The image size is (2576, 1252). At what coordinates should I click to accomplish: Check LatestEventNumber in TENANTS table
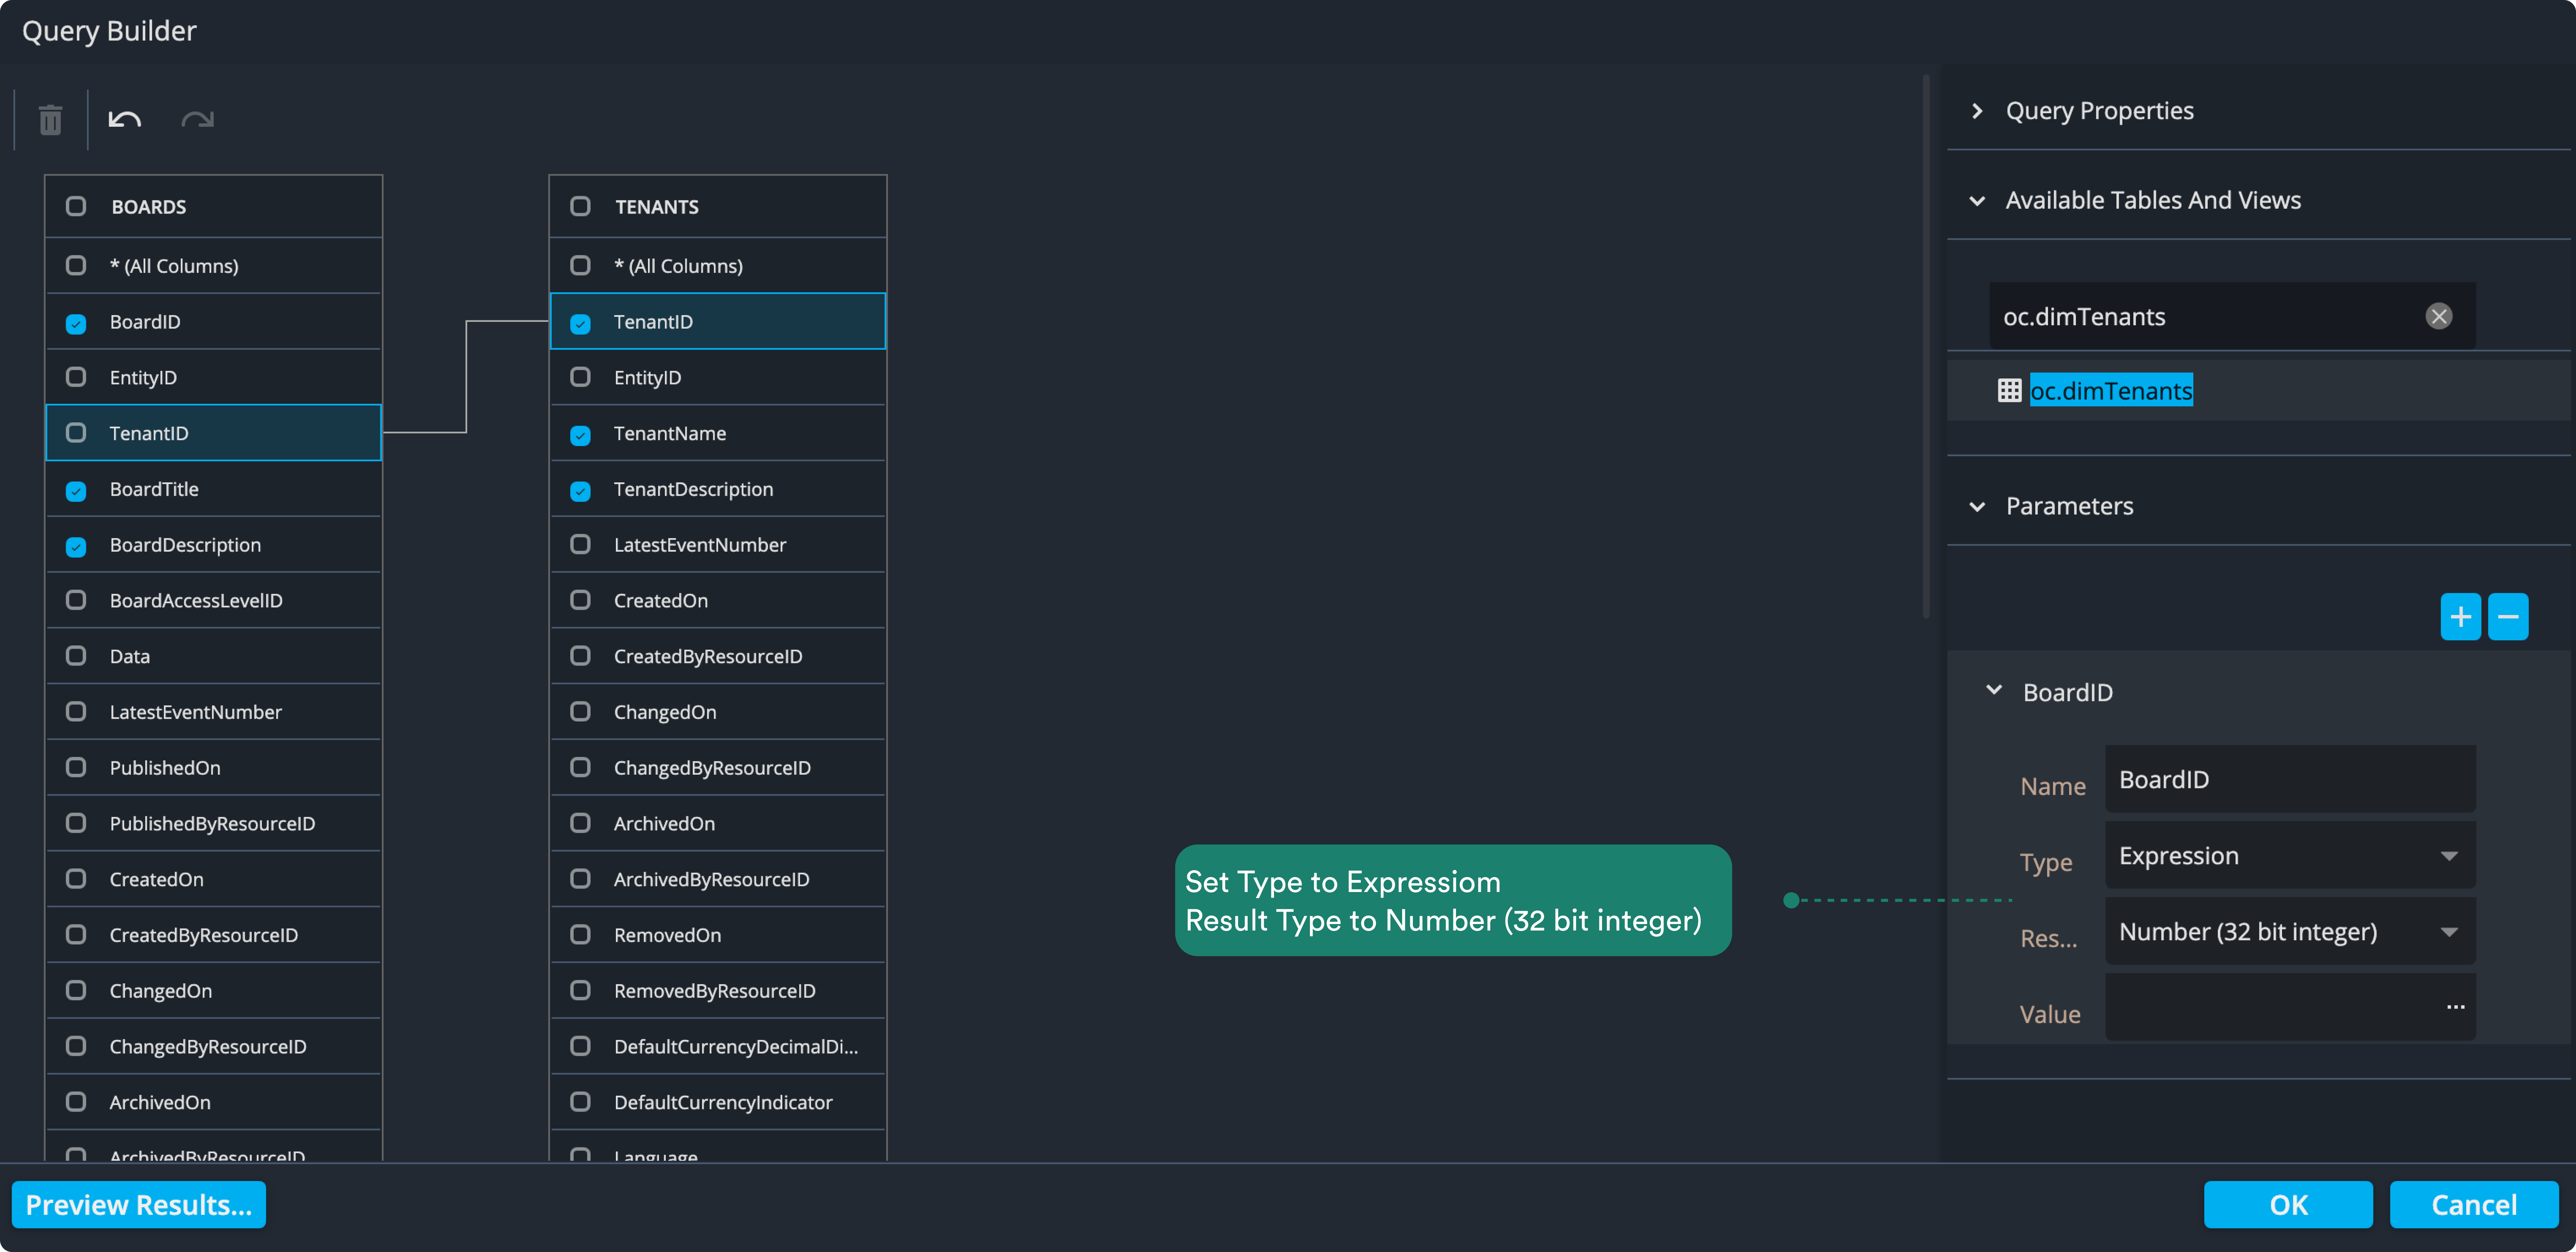(580, 544)
